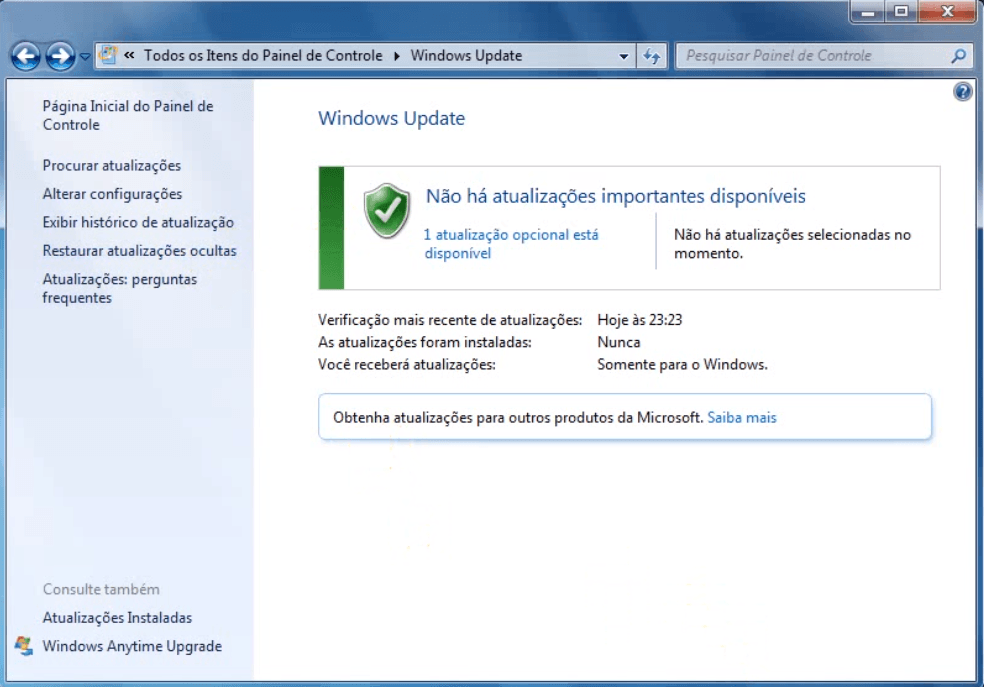
Task: Open 'Exibir histórico de atualização'
Action: coord(138,222)
